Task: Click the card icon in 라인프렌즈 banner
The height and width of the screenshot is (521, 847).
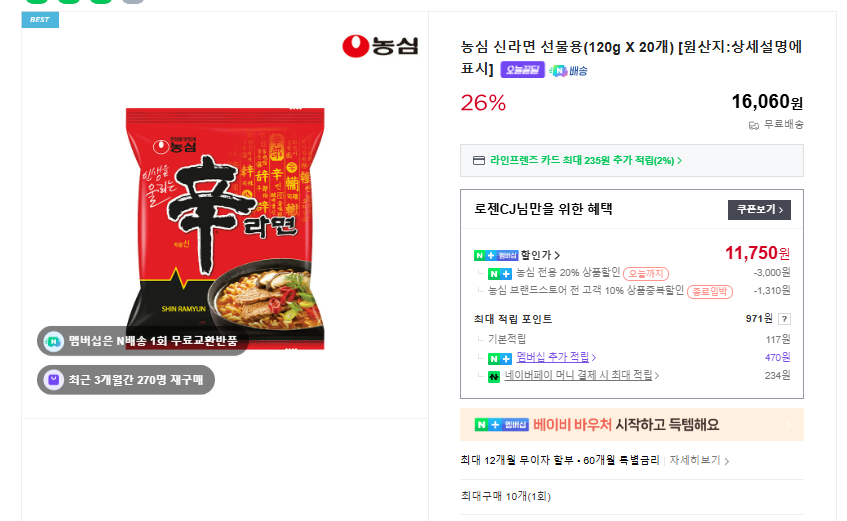Action: (479, 161)
